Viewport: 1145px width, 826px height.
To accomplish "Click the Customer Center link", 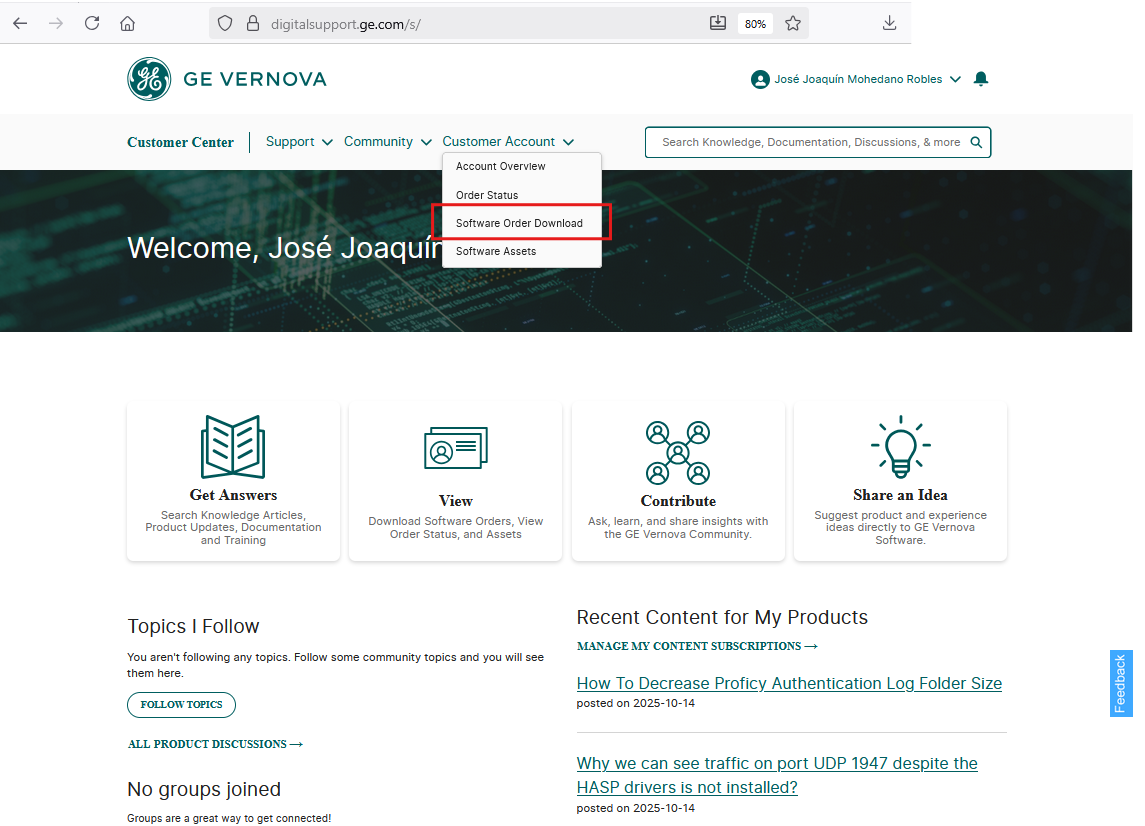I will coord(180,142).
